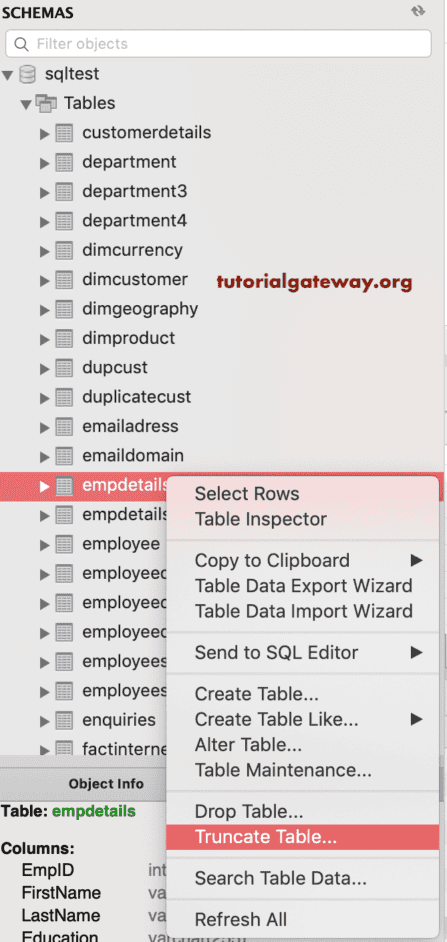Click the emaildomain table icon
Screen dimensions: 447x942
[64, 457]
